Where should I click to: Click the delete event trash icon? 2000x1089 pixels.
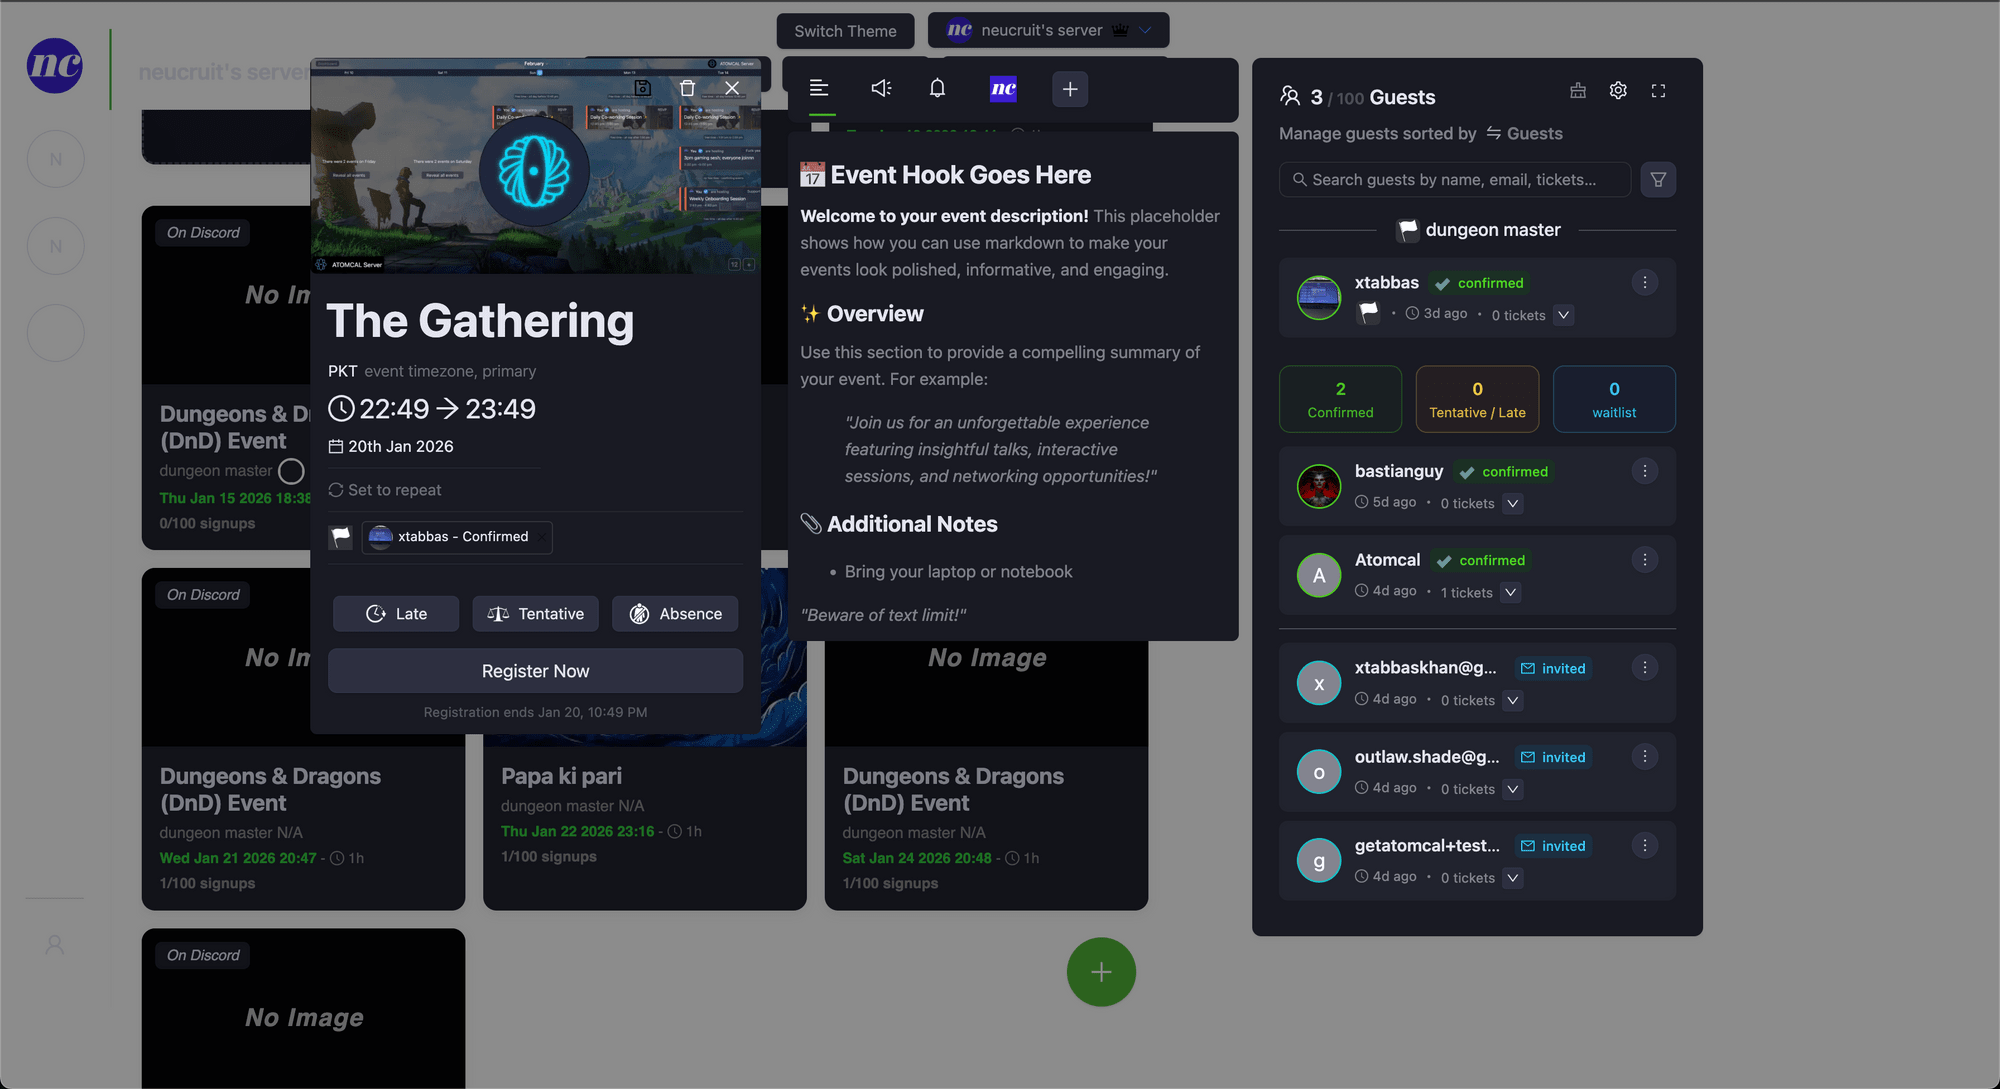click(687, 88)
